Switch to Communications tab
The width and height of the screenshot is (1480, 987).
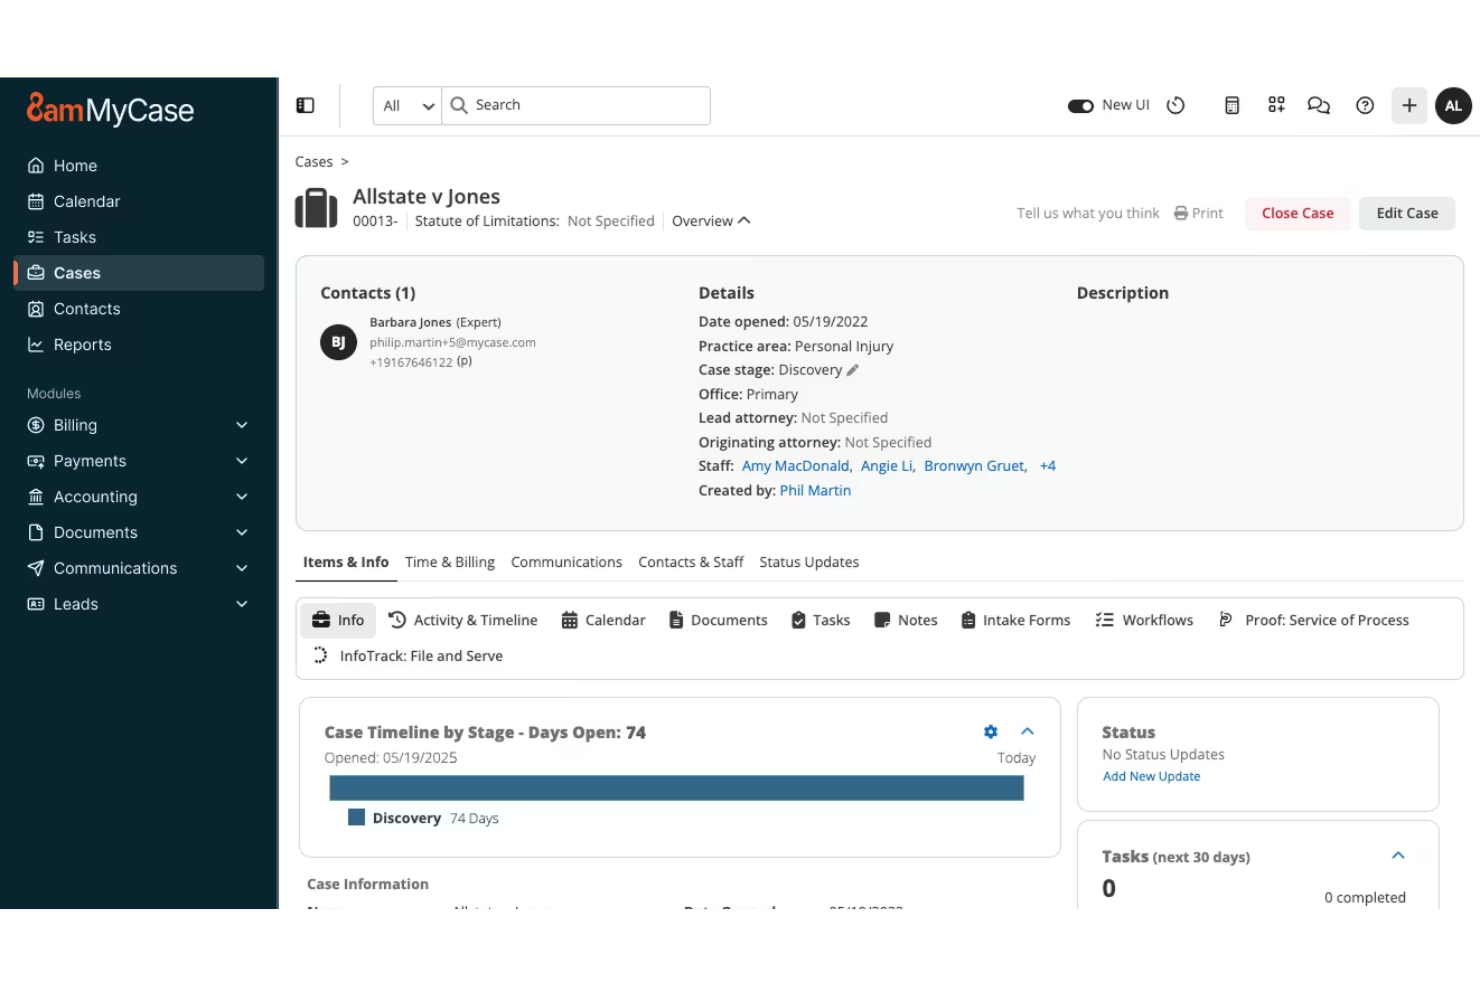(x=567, y=562)
